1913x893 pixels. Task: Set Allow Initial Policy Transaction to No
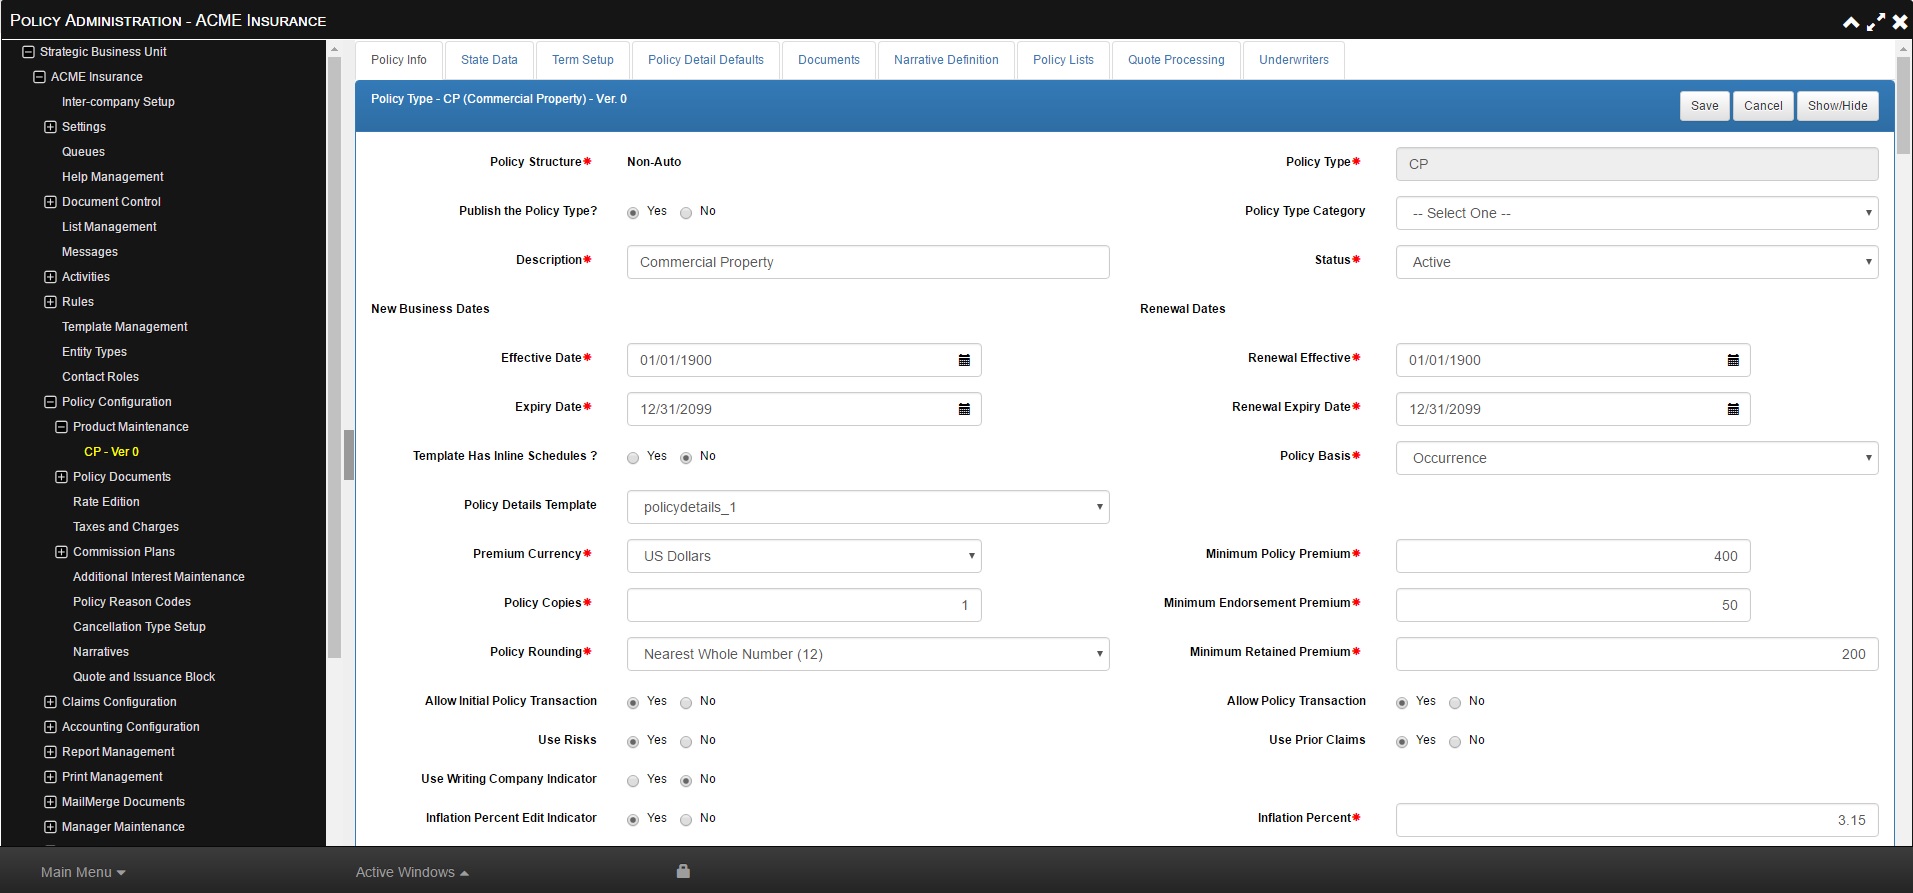click(686, 703)
